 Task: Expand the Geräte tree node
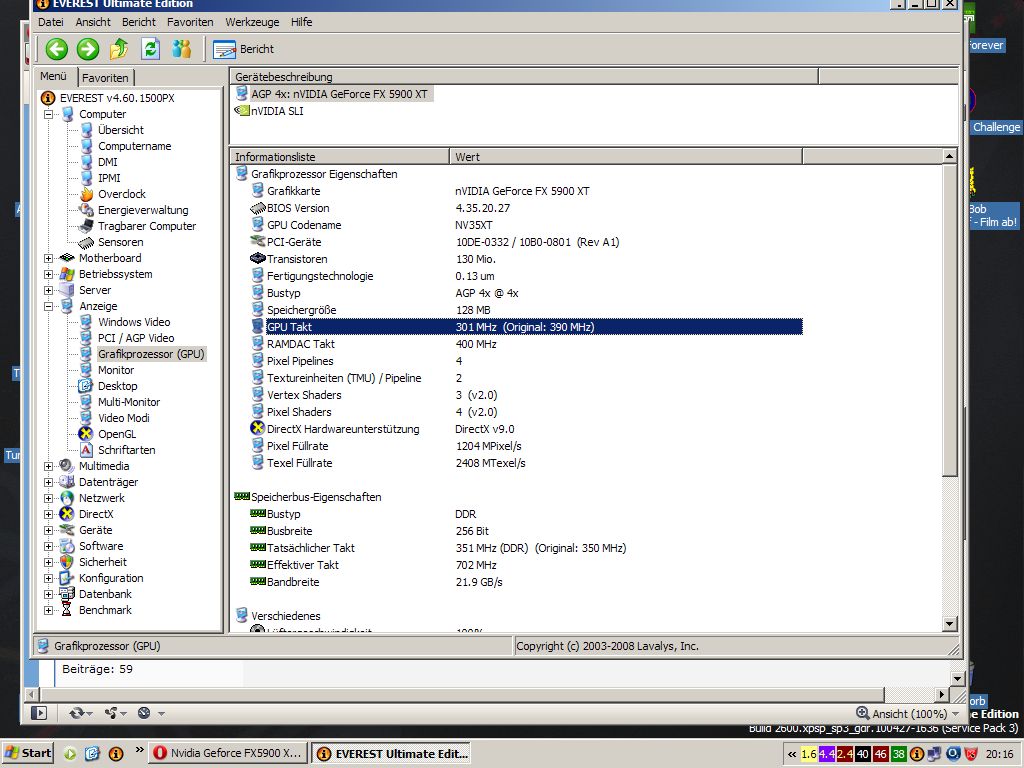point(48,530)
